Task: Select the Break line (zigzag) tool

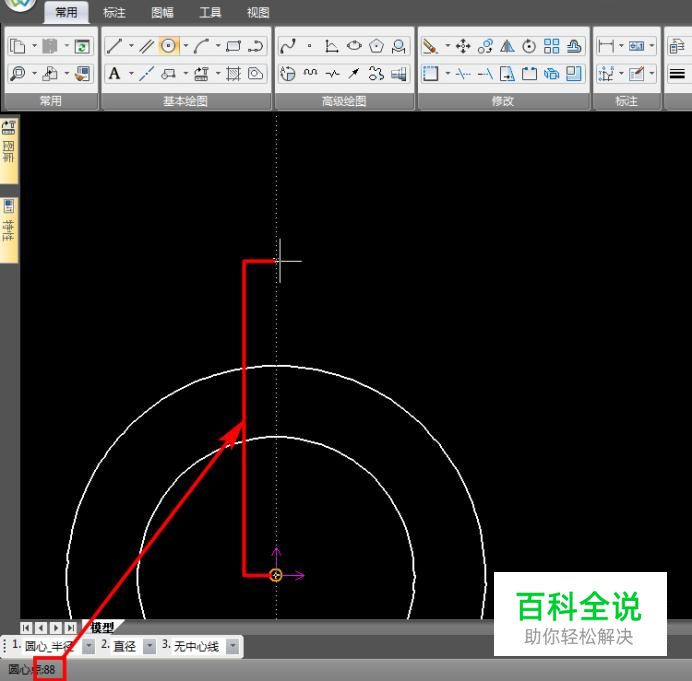Action: pyautogui.click(x=332, y=73)
